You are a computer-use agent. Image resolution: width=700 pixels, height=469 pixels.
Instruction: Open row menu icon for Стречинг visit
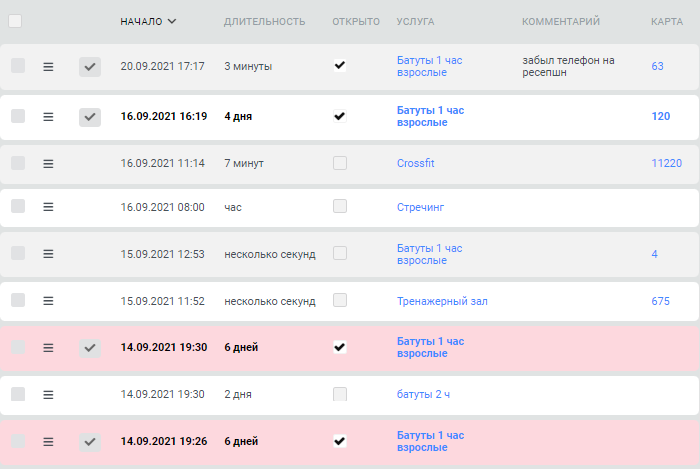(x=48, y=207)
